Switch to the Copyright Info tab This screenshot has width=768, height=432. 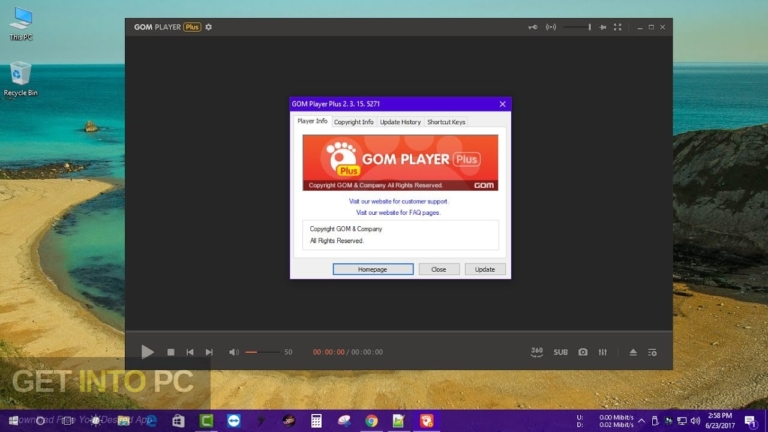pyautogui.click(x=354, y=122)
